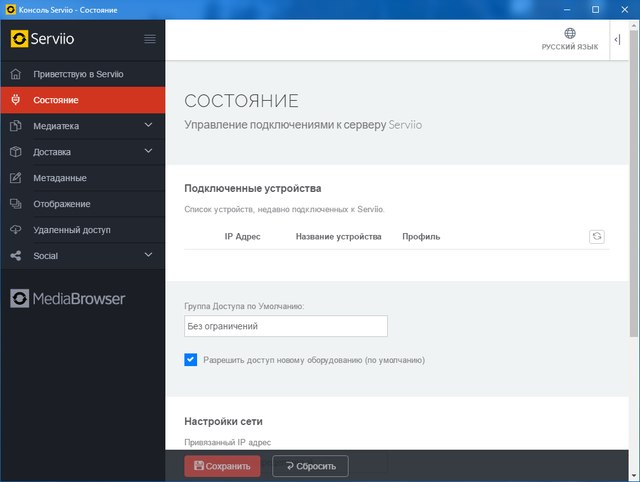Open the MediaBrowser logo link
Viewport: 640px width, 482px height.
tap(68, 298)
